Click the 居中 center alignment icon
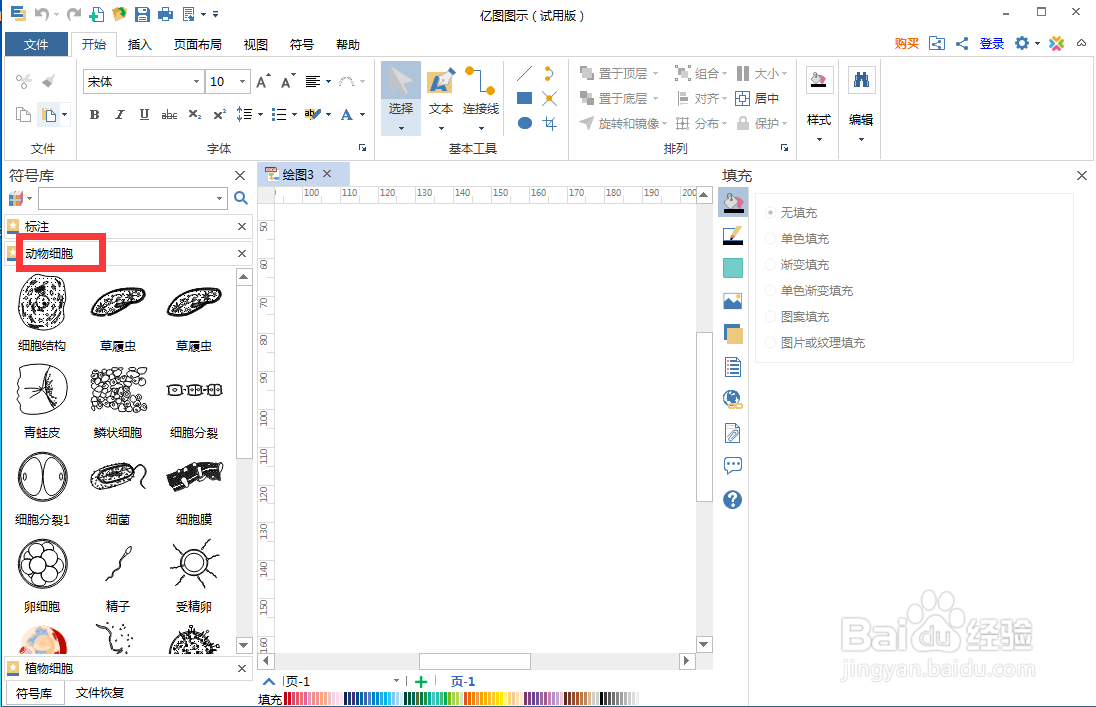 coord(742,98)
